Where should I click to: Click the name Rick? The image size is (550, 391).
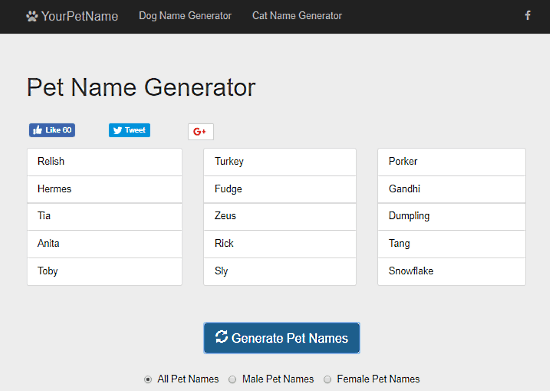click(x=280, y=244)
